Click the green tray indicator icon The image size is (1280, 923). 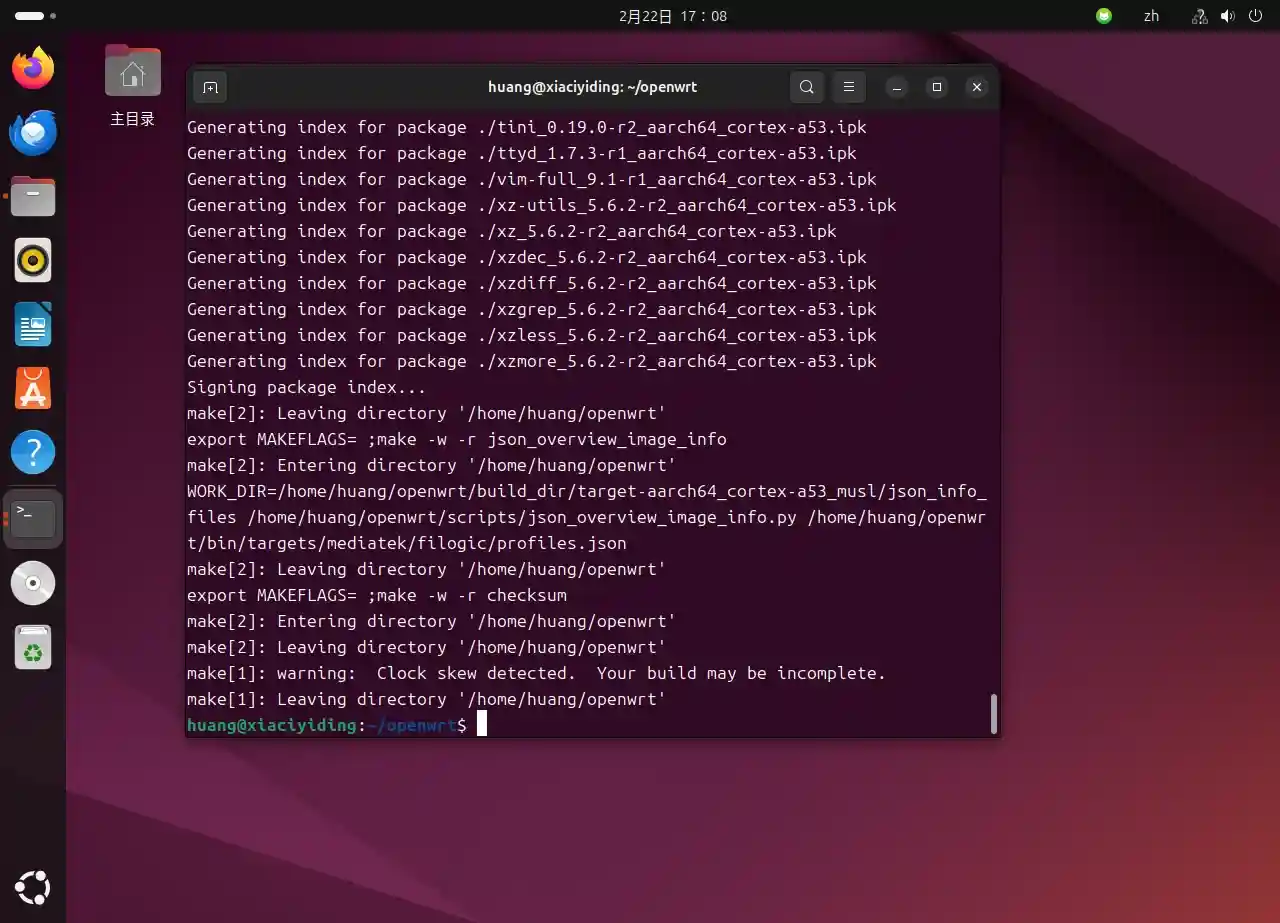1103,16
